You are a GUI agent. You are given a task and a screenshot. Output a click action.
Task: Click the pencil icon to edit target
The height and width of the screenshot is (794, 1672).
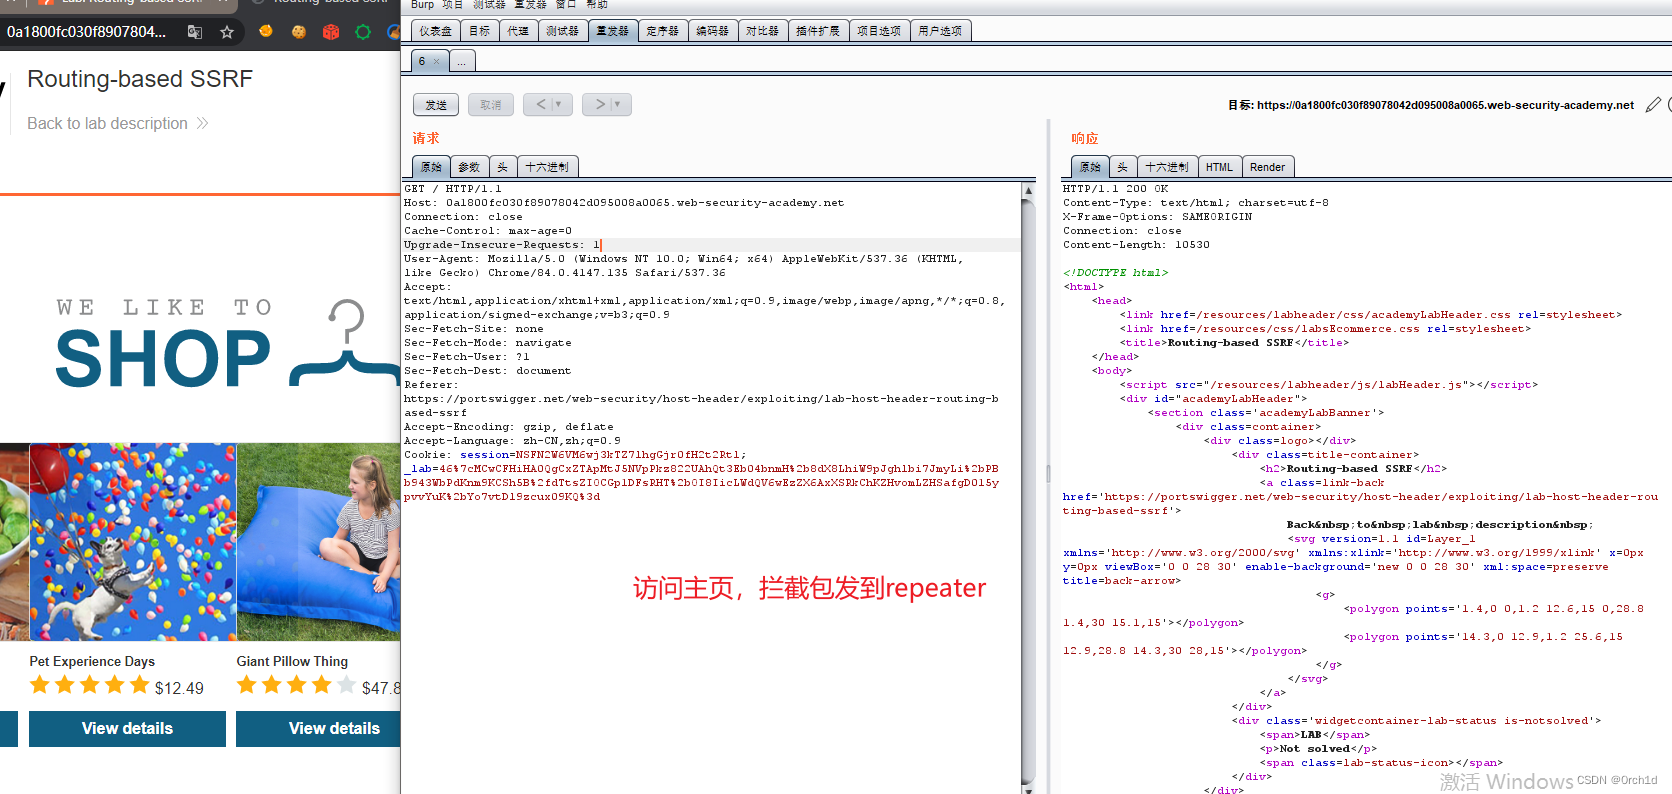1653,105
